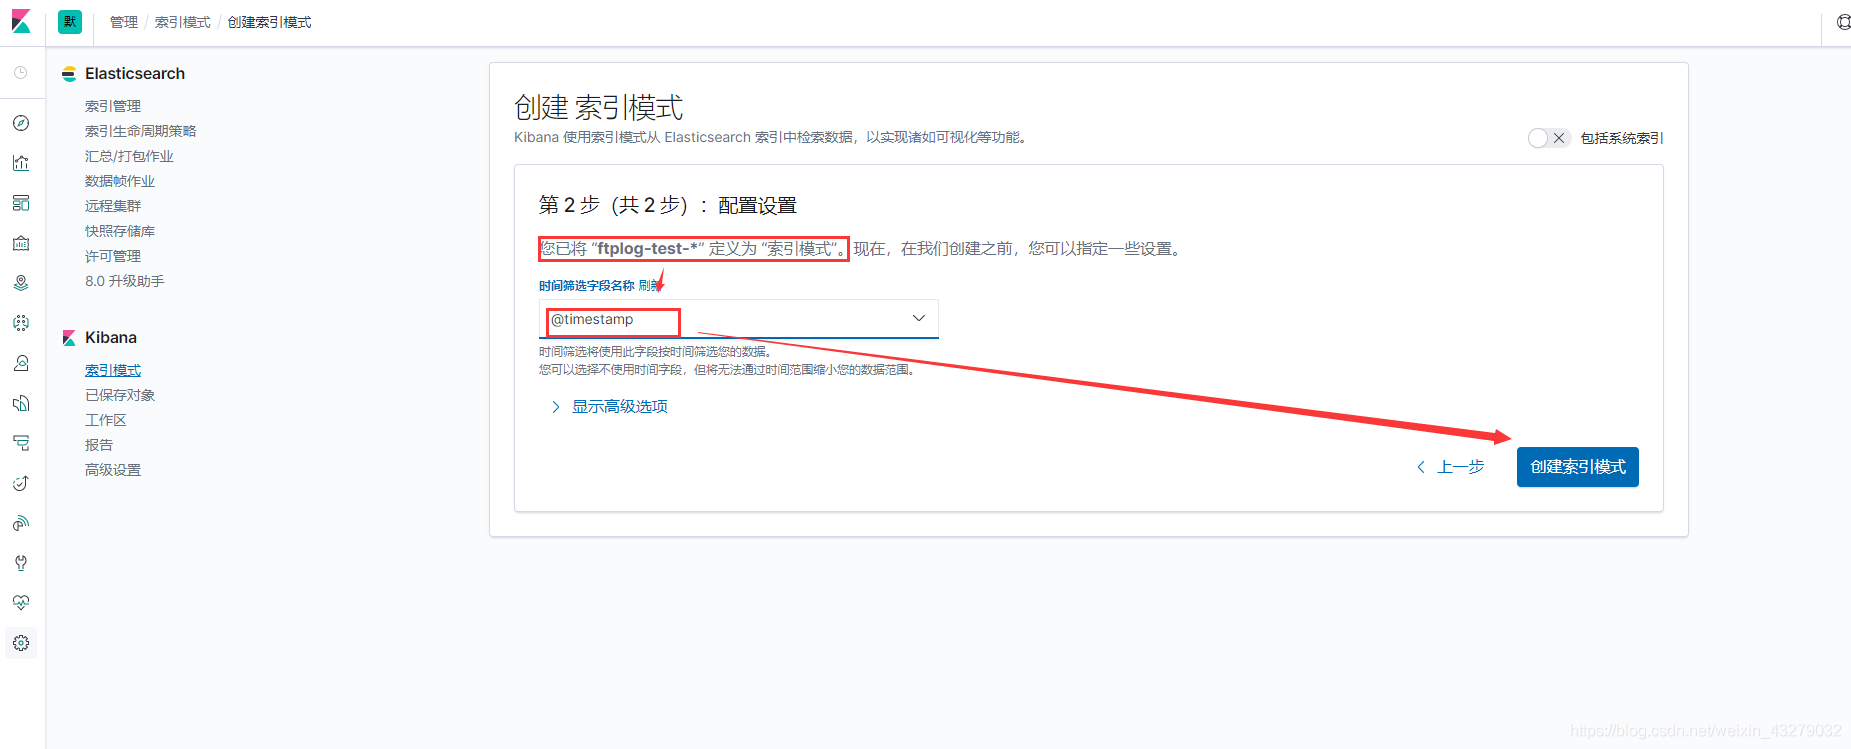Open recently viewed clock icon
The height and width of the screenshot is (749, 1851).
coord(21,73)
